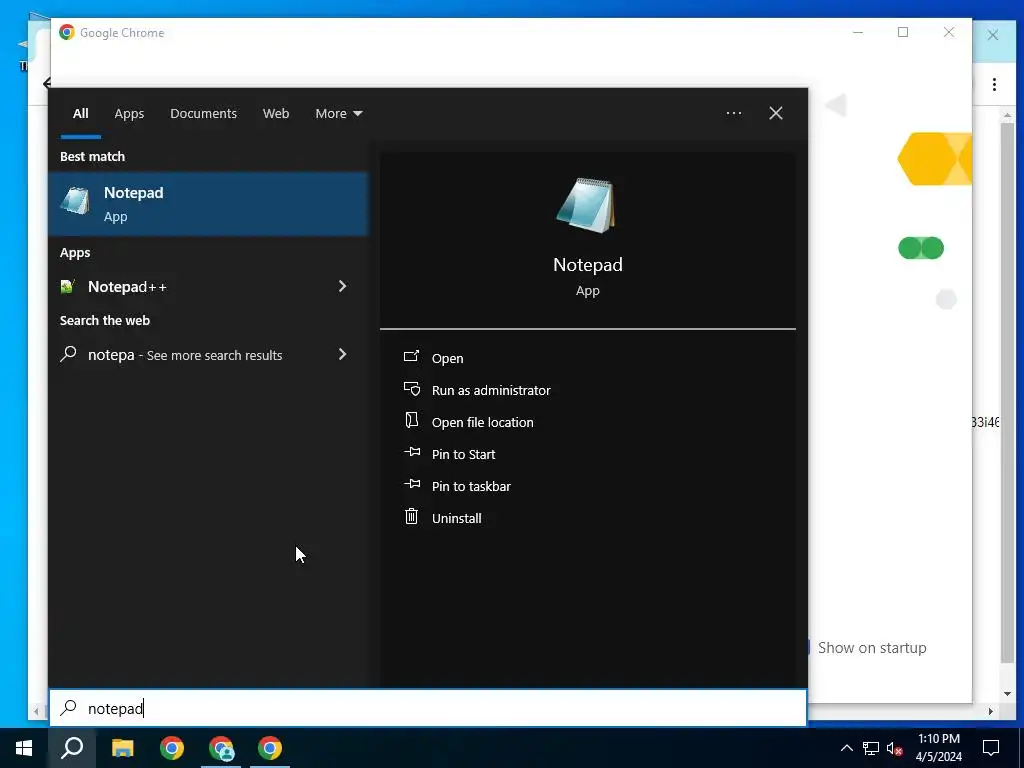Click the Google Chrome title bar logo
The height and width of the screenshot is (768, 1024).
(x=67, y=32)
